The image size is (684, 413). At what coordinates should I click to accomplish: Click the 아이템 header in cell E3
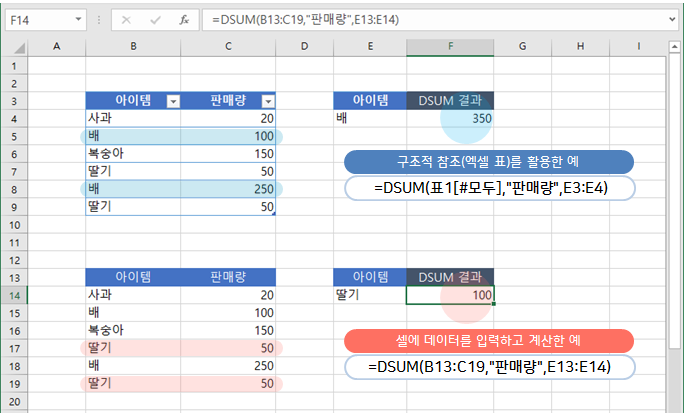370,101
